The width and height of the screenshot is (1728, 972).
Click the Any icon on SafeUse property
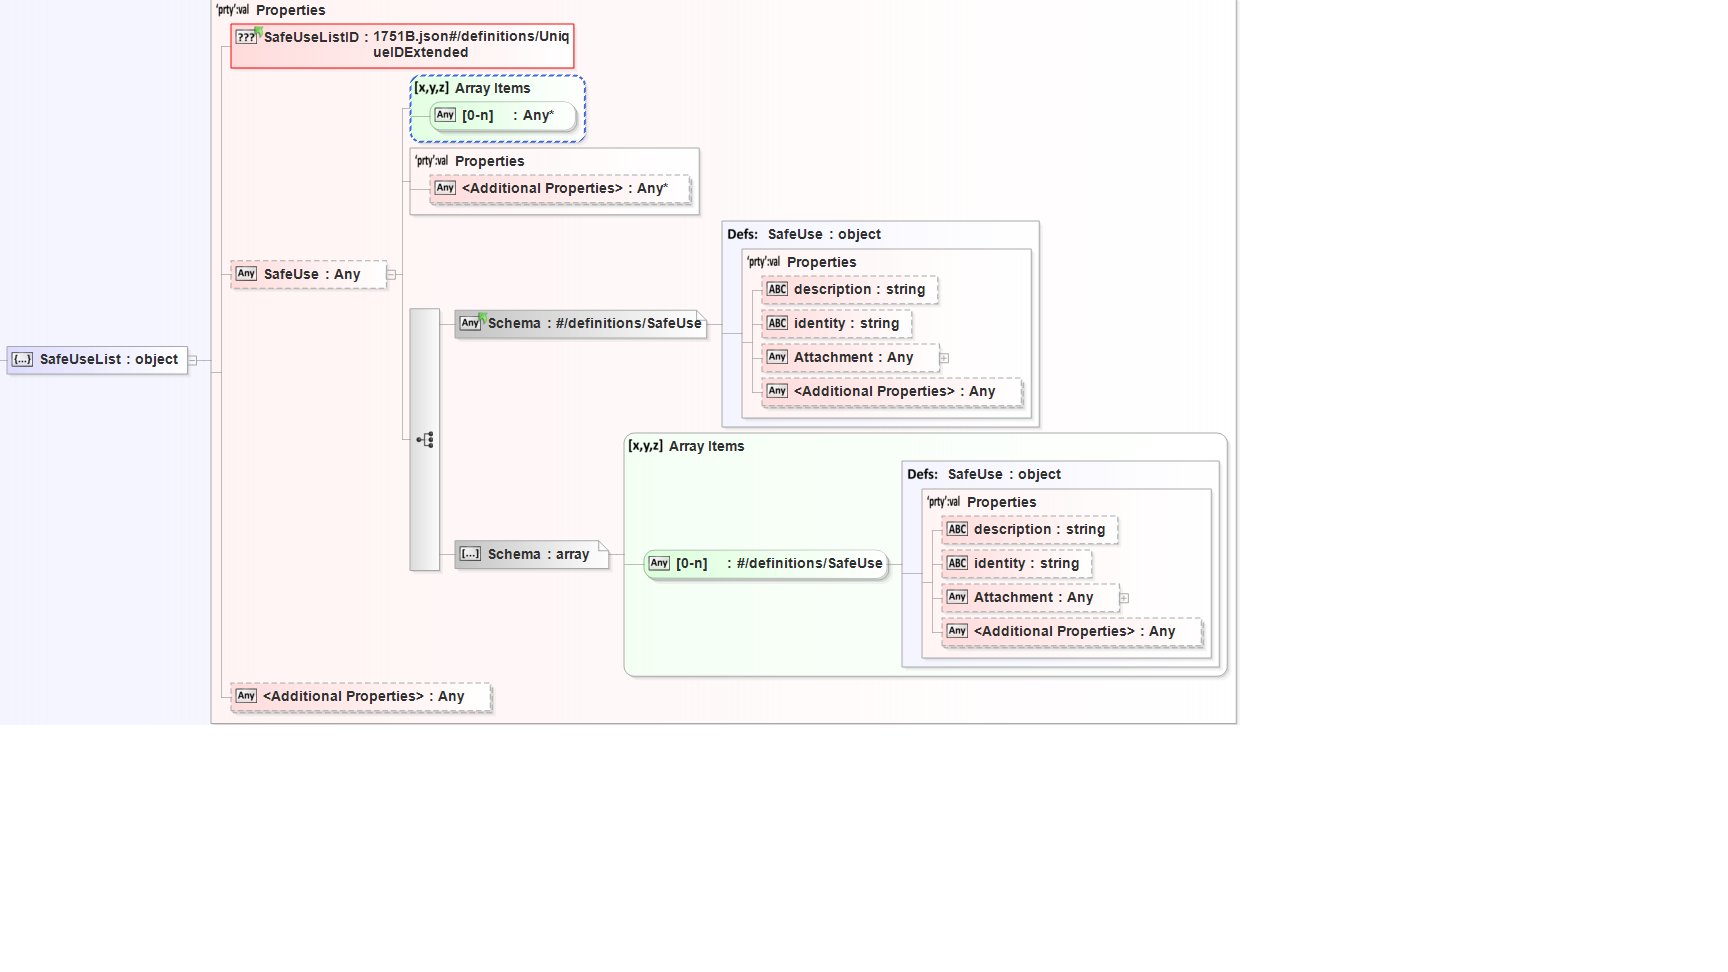246,274
